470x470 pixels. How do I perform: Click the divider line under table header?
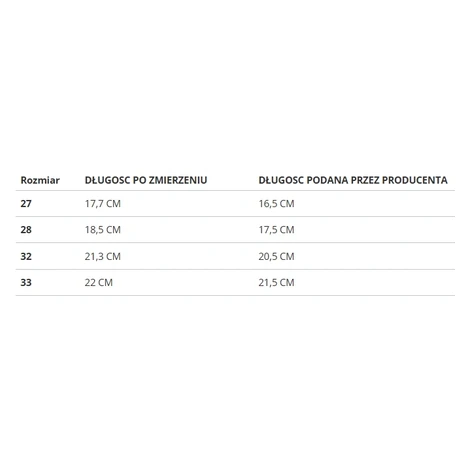coord(235,191)
